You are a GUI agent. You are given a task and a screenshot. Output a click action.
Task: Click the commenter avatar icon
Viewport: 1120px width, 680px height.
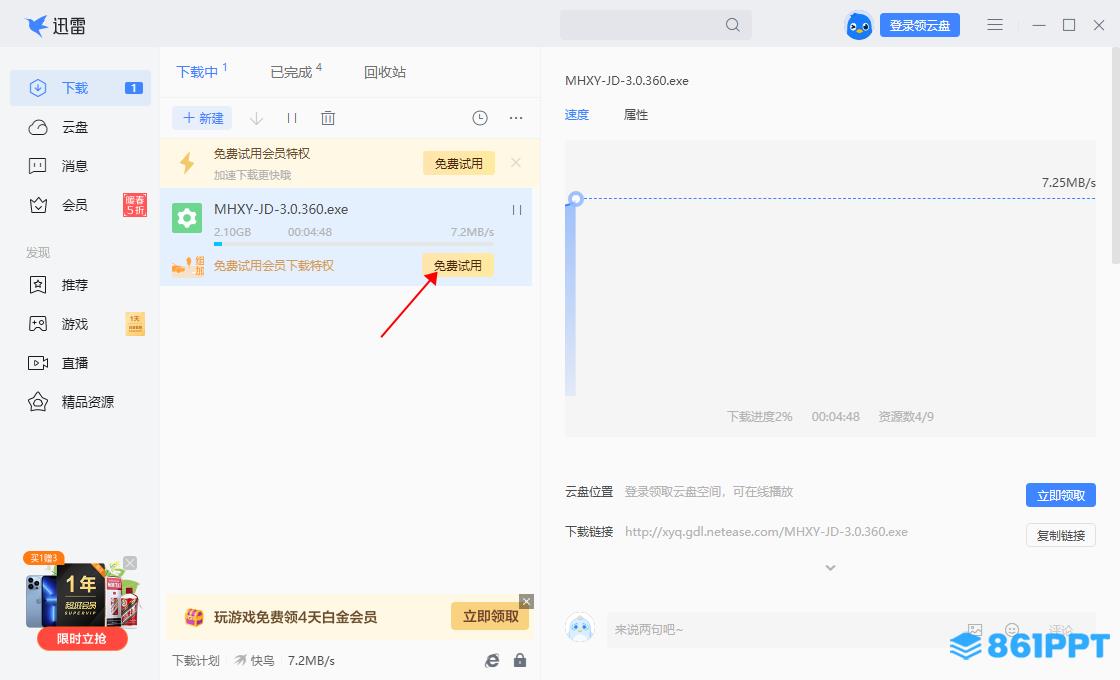[580, 627]
